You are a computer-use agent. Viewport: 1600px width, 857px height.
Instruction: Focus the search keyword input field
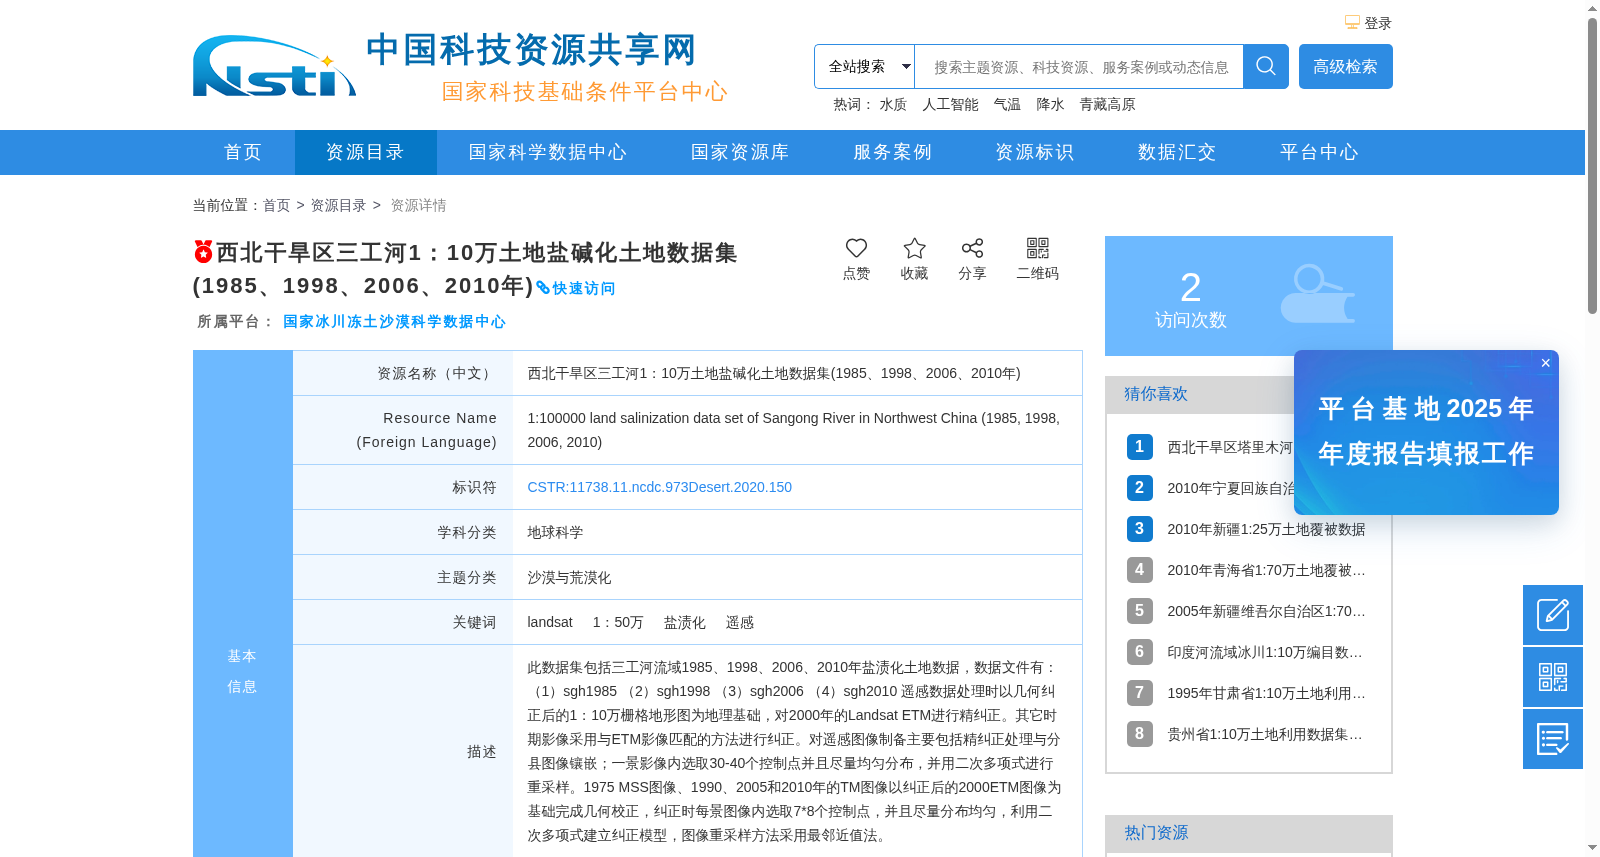[1079, 67]
